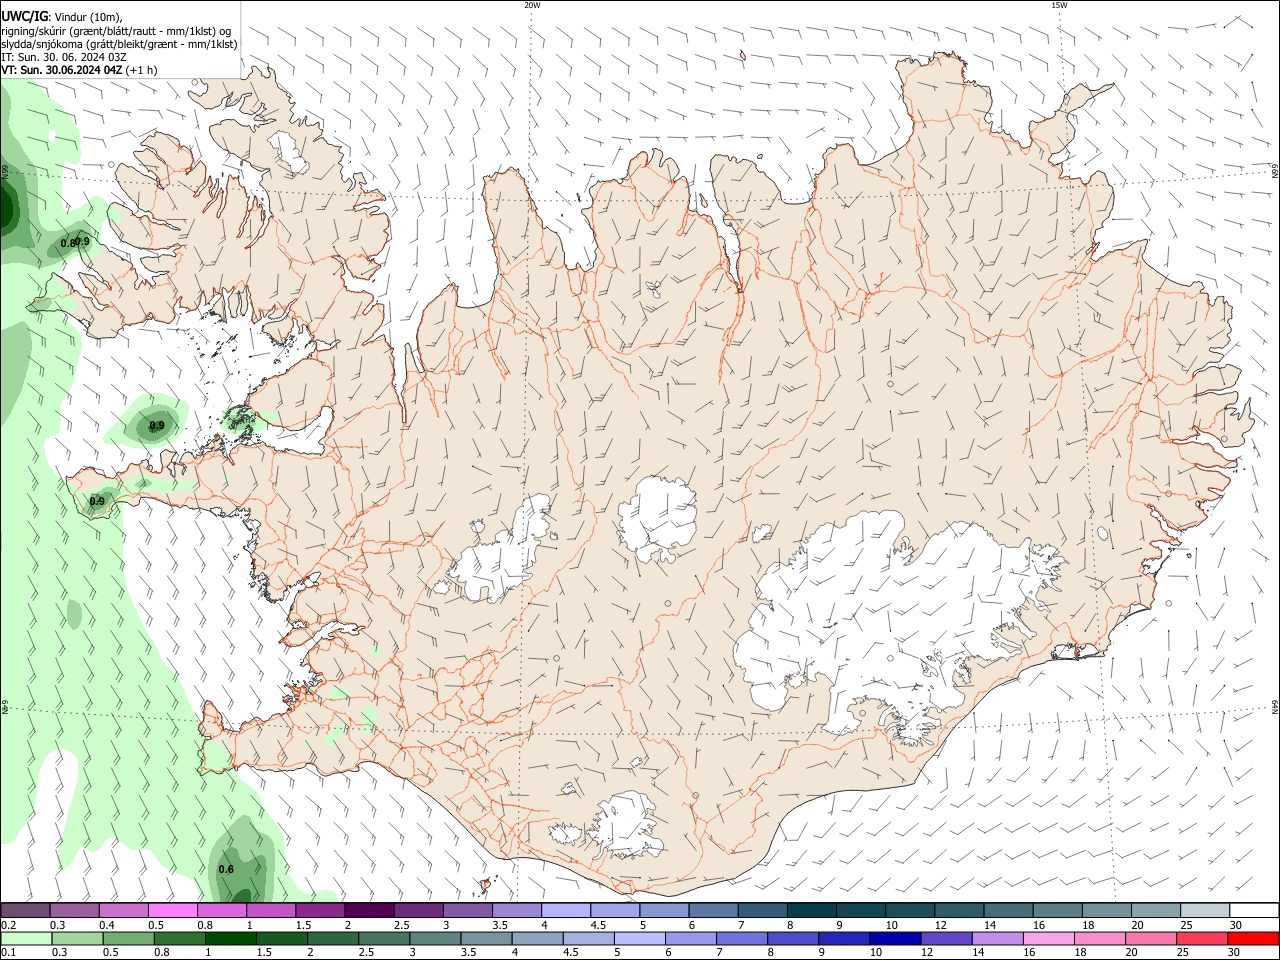This screenshot has height=960, width=1280.
Task: Select the dark teal top-row swatch between 8 and 9
Action: [x=811, y=910]
